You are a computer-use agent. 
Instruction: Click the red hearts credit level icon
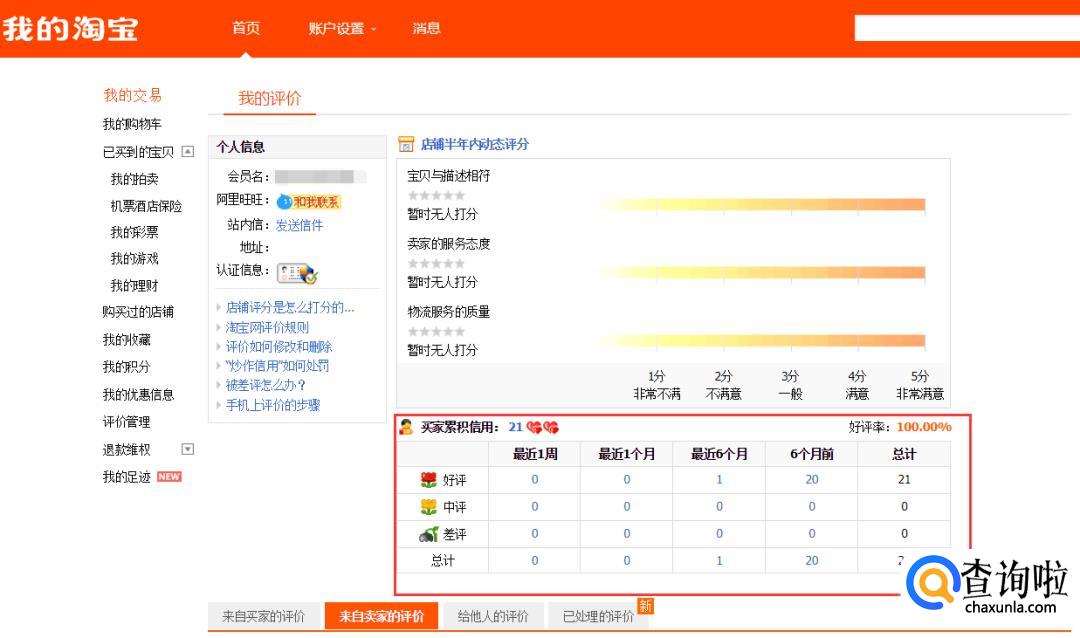tap(543, 428)
